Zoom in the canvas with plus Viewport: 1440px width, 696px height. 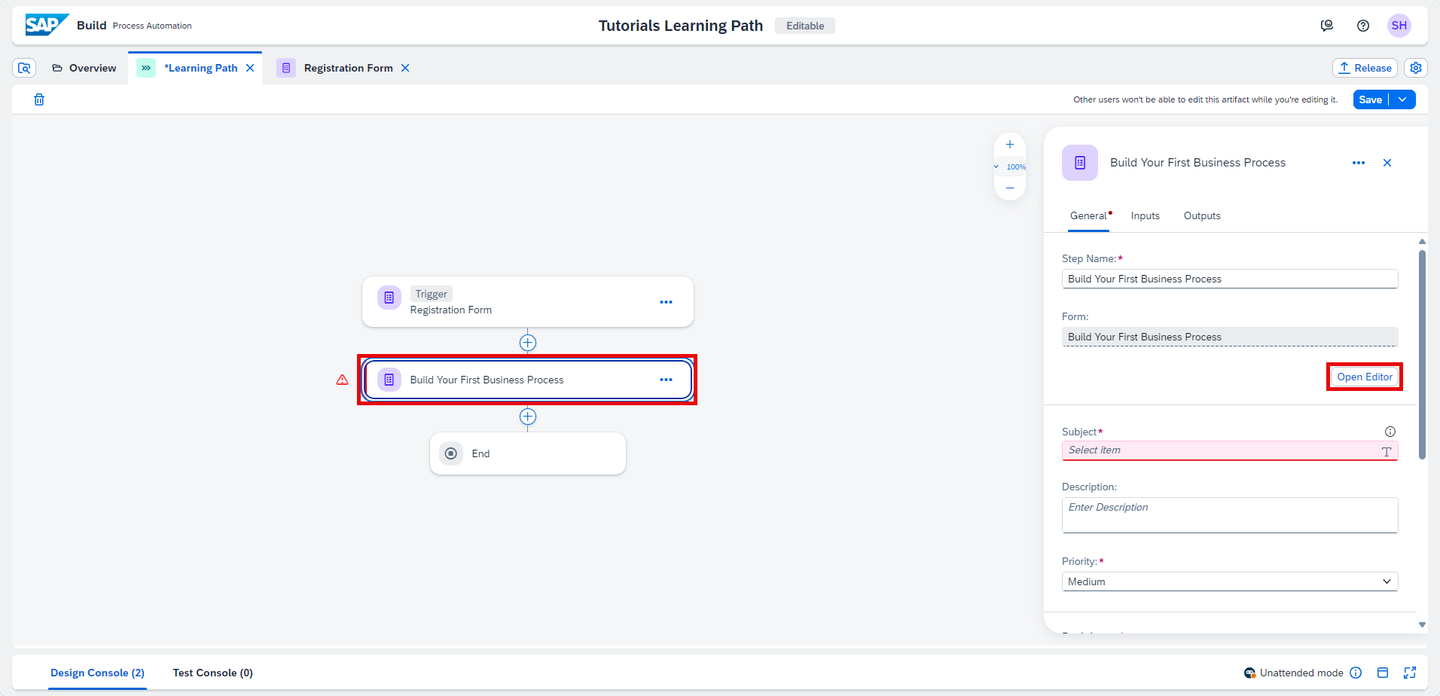click(1010, 145)
